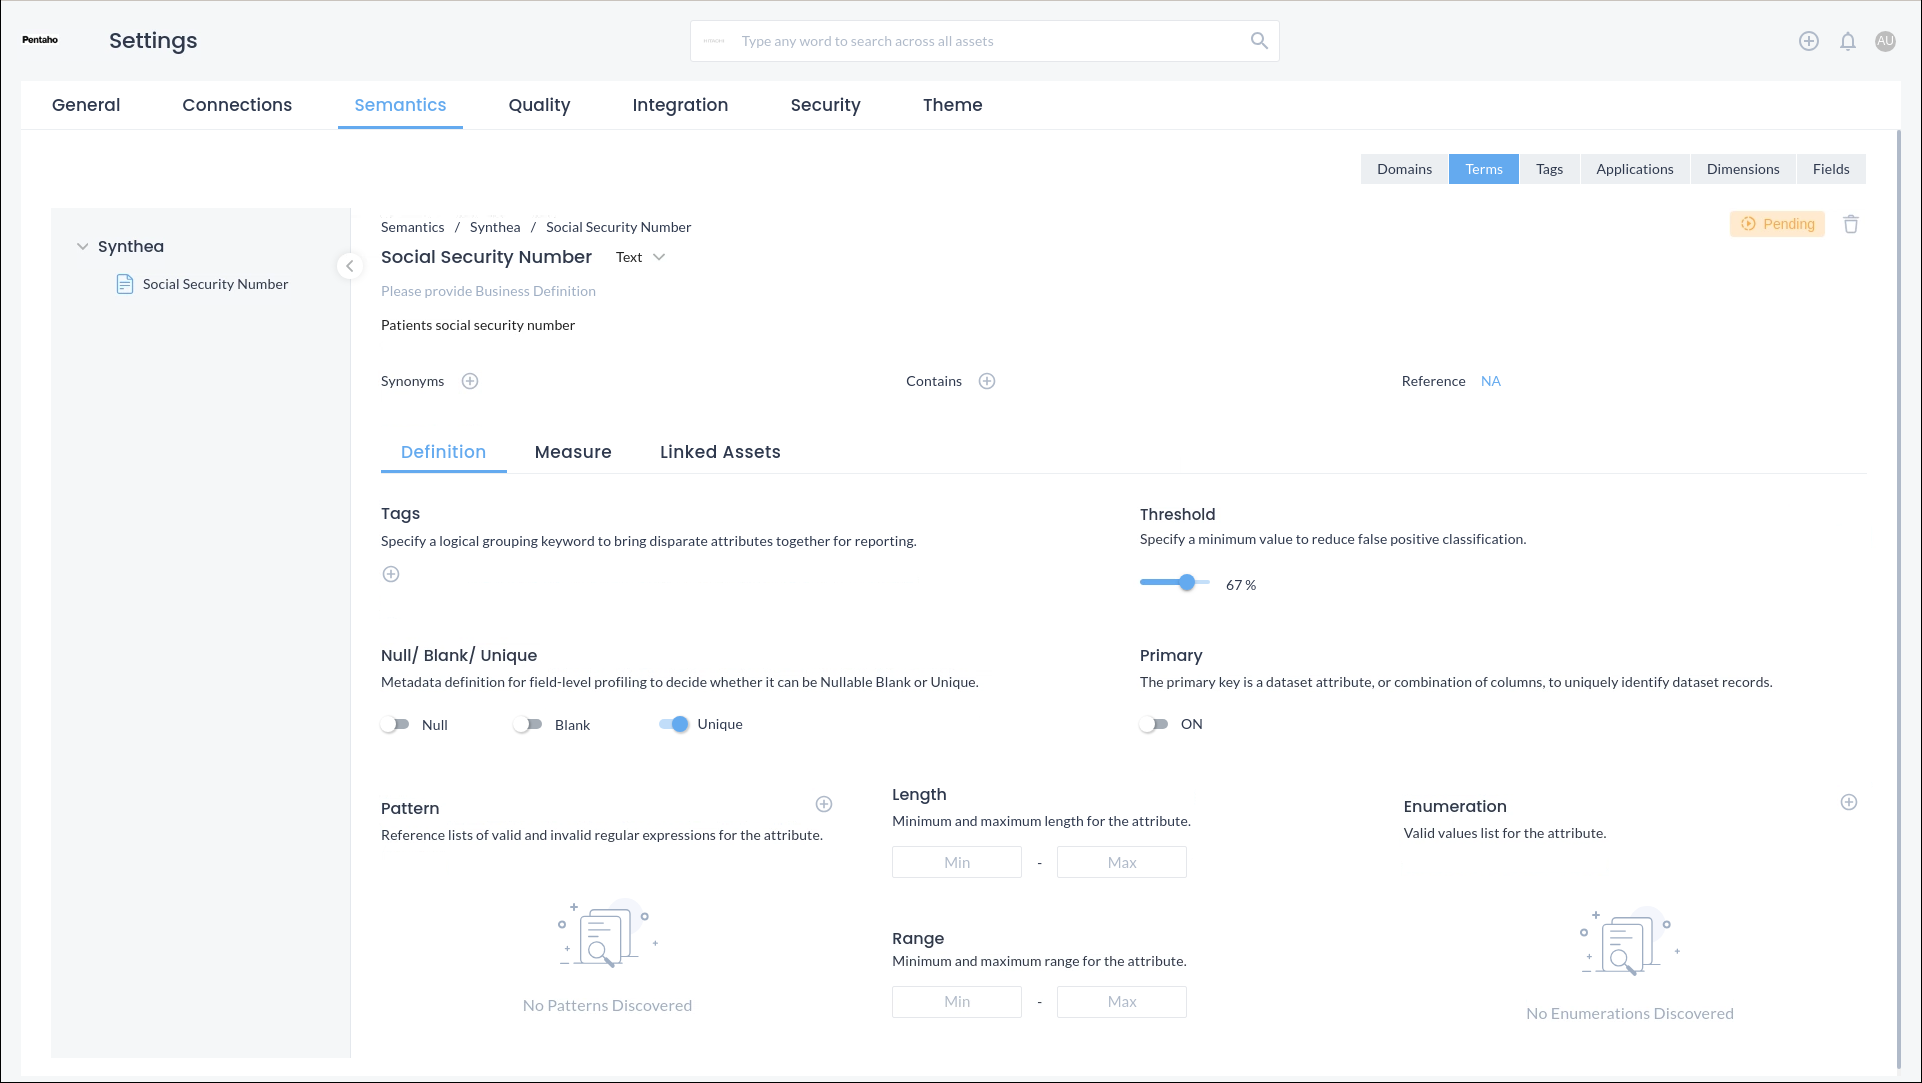
Task: Click the Pending status button
Action: 1777,224
